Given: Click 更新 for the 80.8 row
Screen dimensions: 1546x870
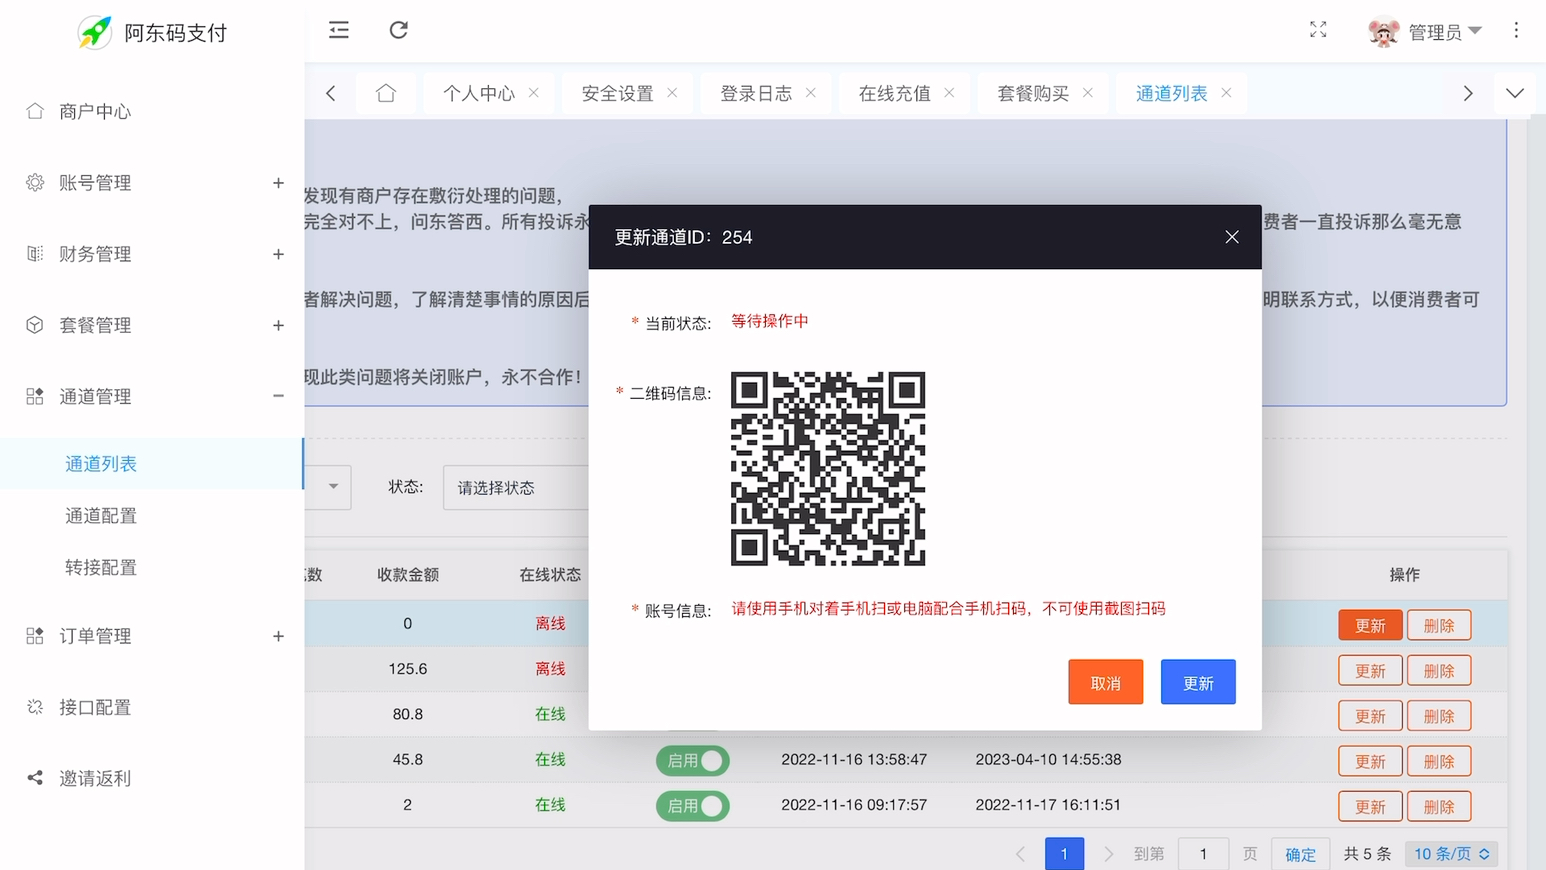Looking at the screenshot, I should 1370,716.
